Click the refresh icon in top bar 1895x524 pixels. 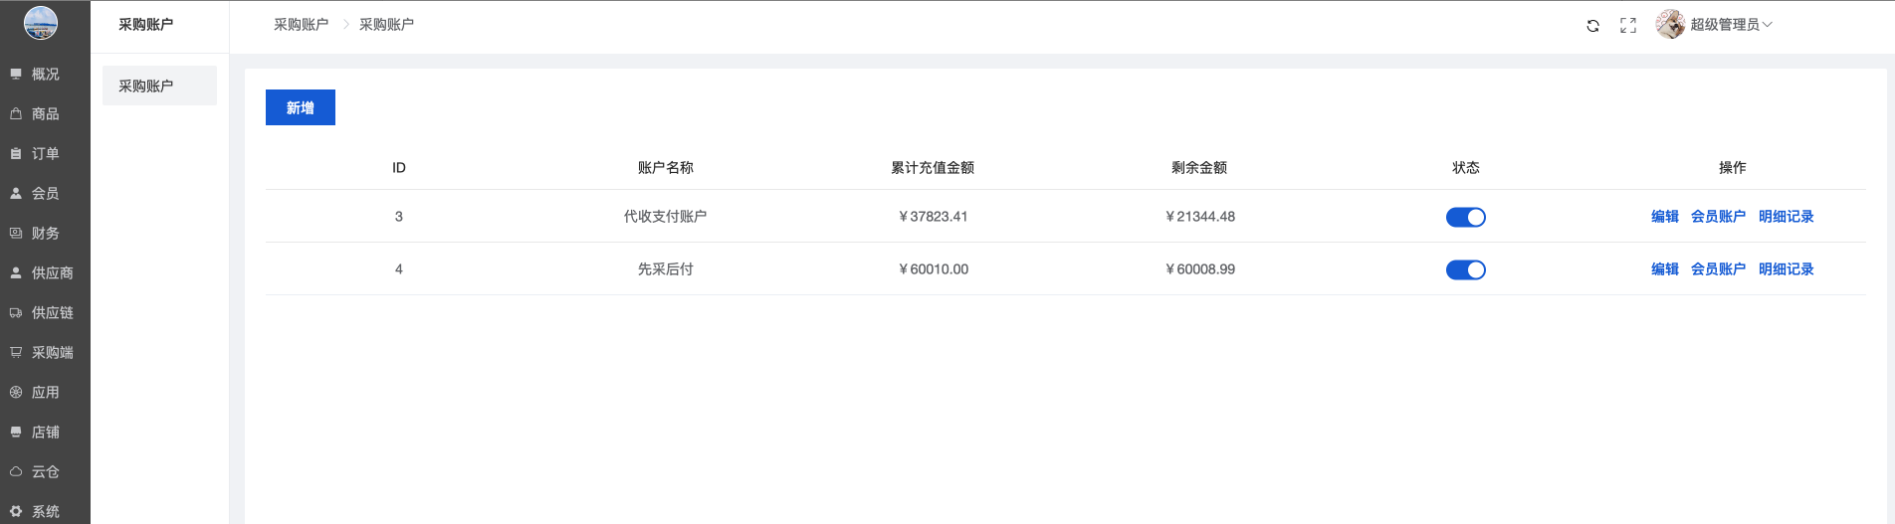tap(1592, 26)
